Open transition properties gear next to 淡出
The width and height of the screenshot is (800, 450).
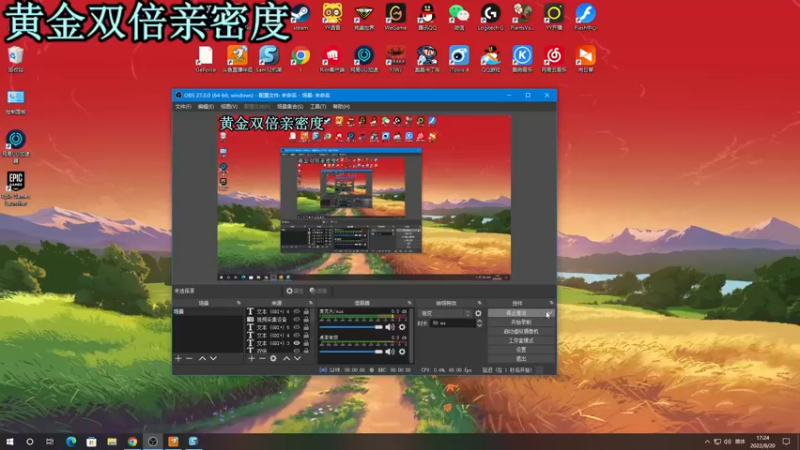click(478, 313)
